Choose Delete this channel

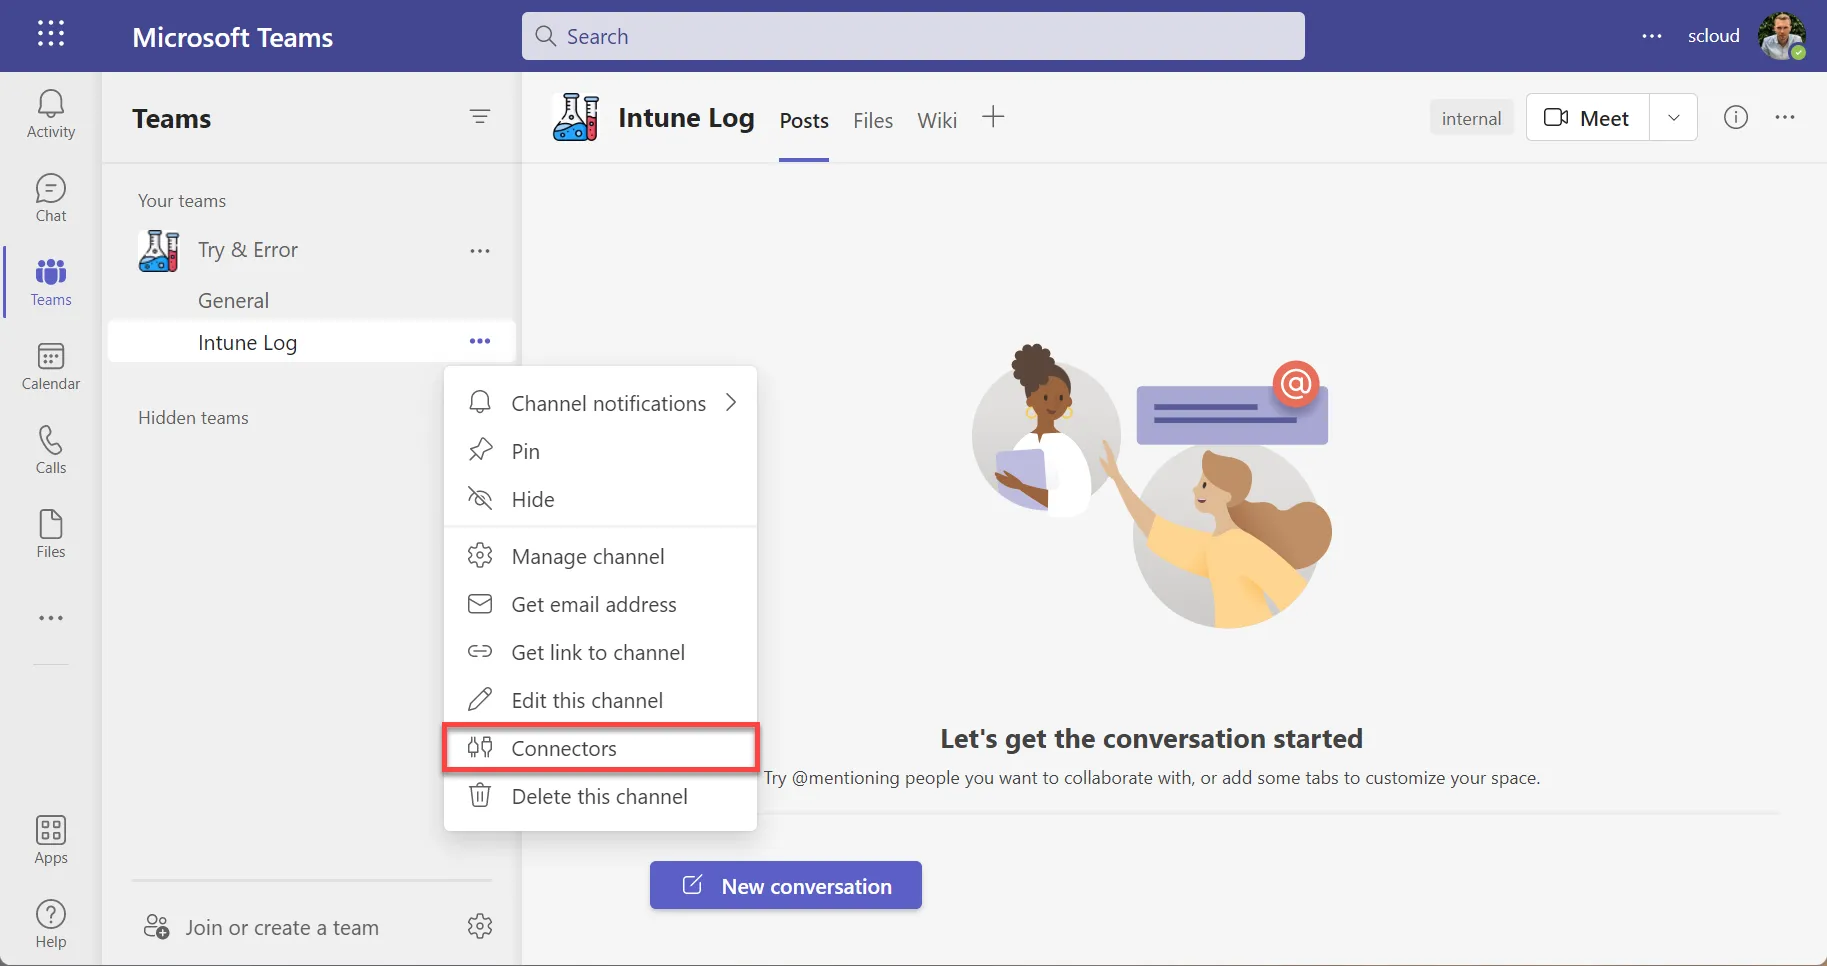tap(600, 796)
